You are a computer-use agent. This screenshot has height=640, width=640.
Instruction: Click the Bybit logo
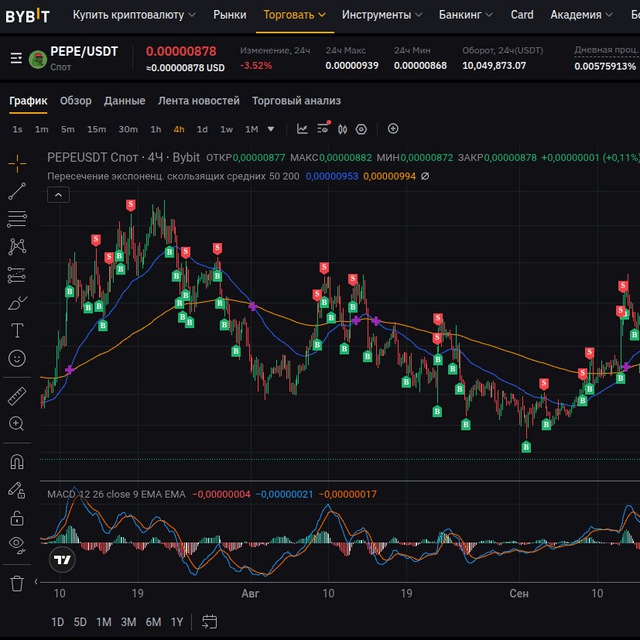[27, 16]
